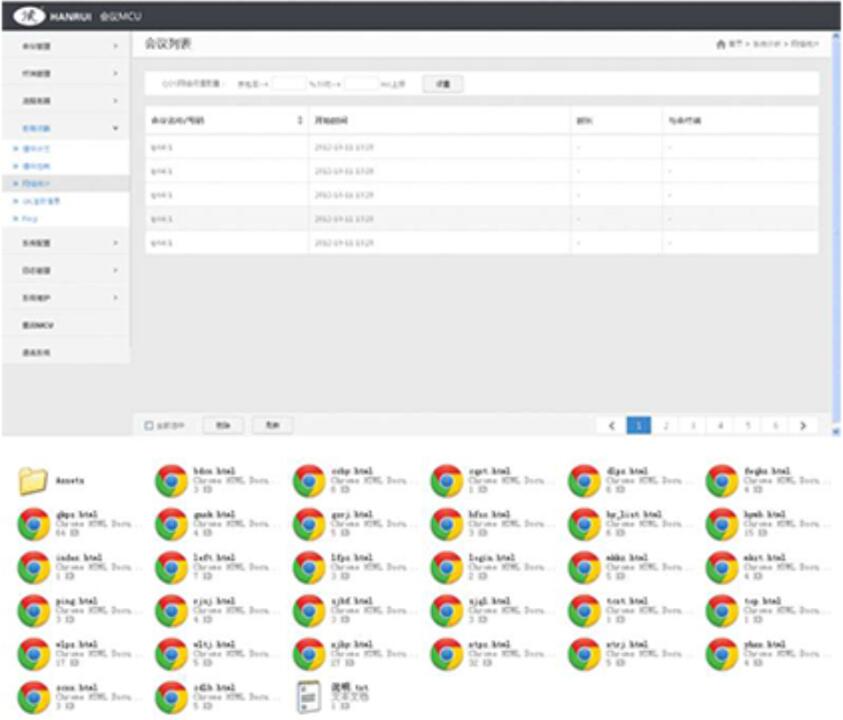Focus the first percentage input field in the filter bar
Viewport: 843px width, 720px height.
(288, 84)
